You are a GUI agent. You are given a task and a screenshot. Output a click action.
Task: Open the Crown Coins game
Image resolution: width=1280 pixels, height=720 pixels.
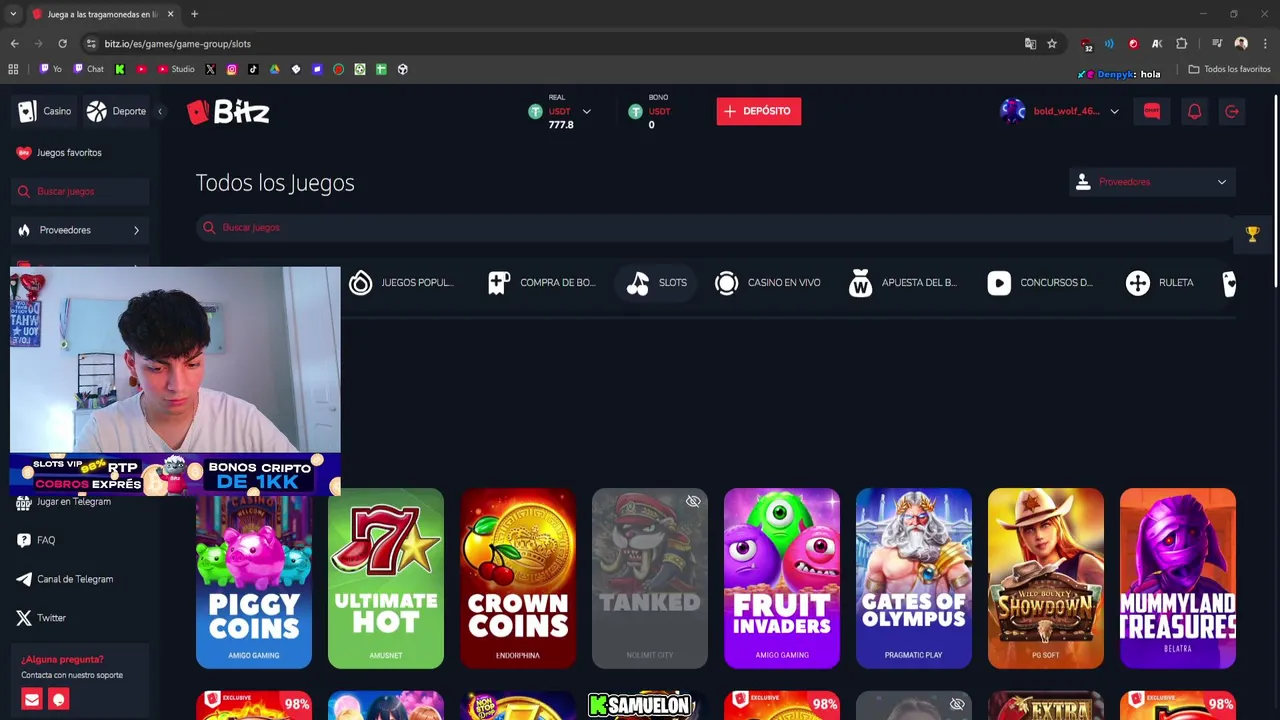518,578
